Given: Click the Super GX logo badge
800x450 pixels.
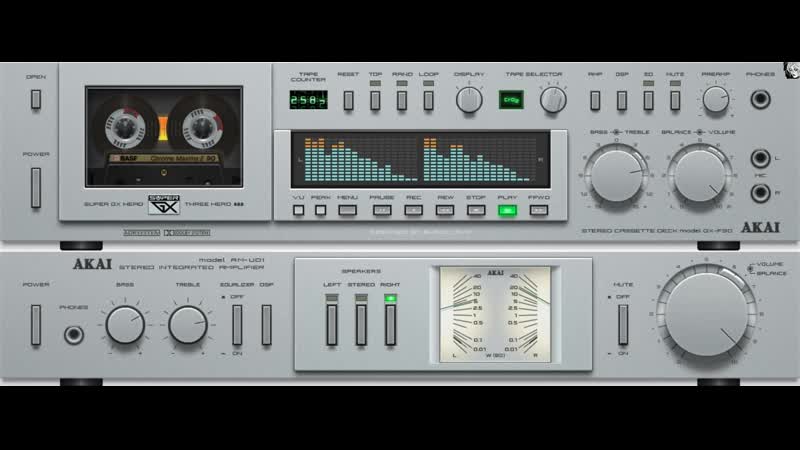Looking at the screenshot, I should pos(164,204).
